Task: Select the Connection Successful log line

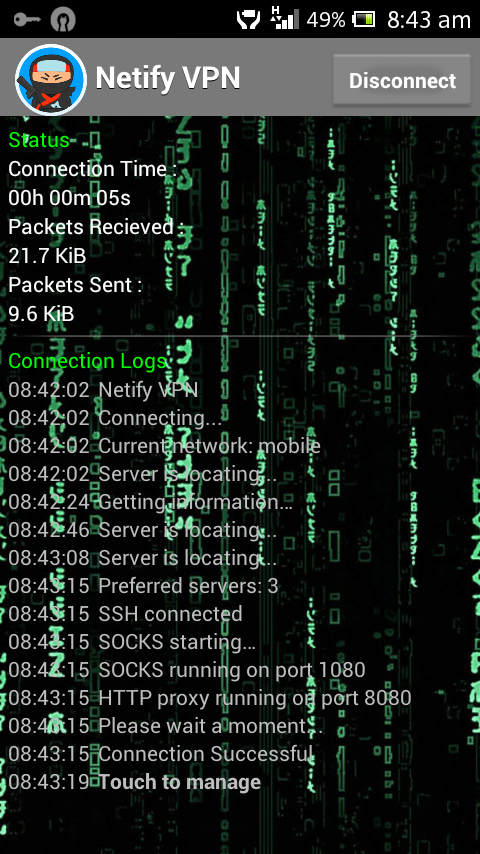Action: pos(160,754)
